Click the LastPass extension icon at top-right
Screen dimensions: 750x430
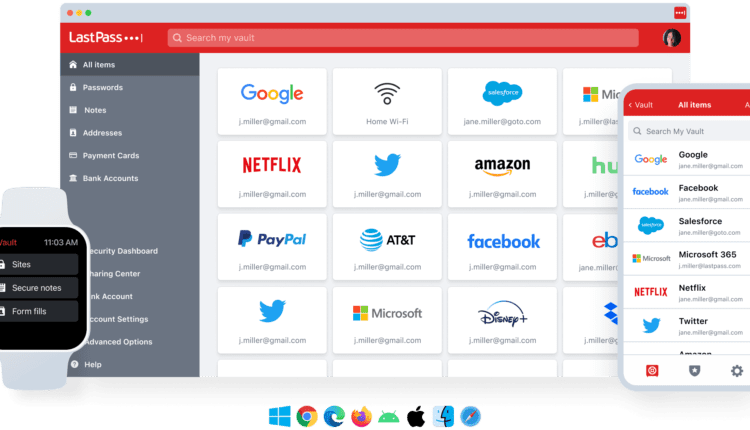pyautogui.click(x=680, y=13)
